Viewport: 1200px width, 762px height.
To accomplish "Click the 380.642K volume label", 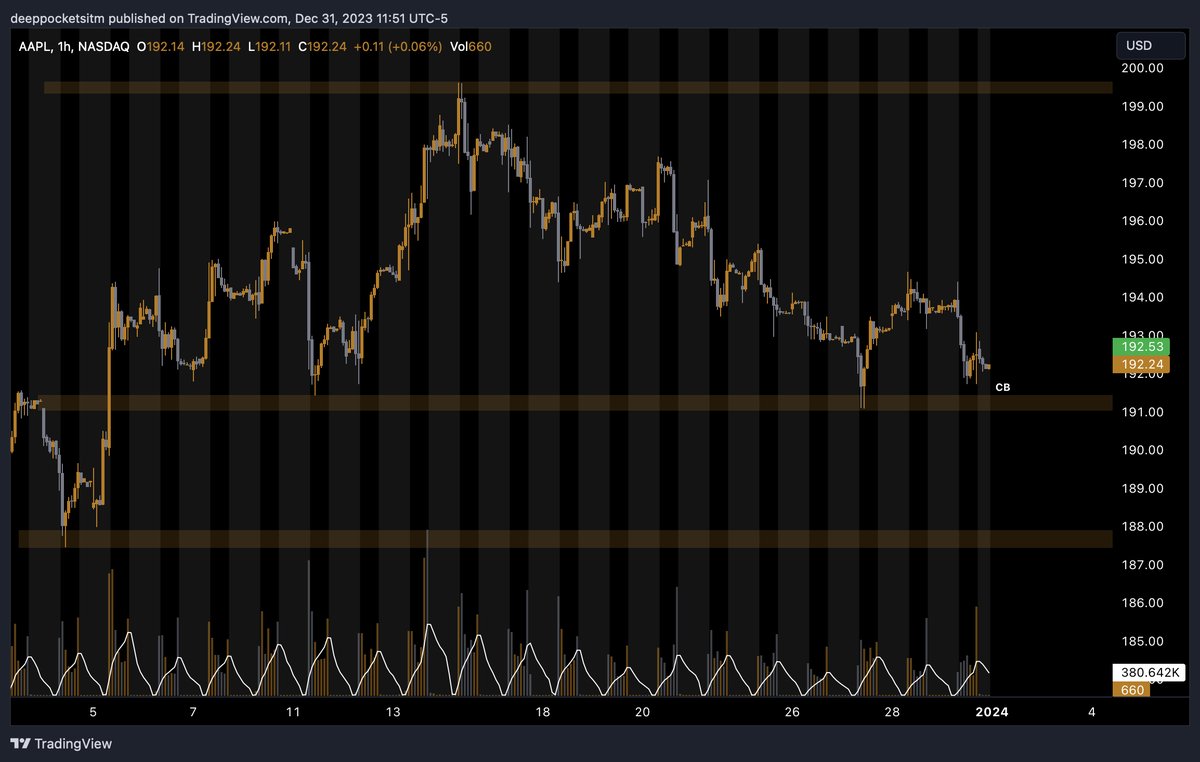I will pos(1148,673).
